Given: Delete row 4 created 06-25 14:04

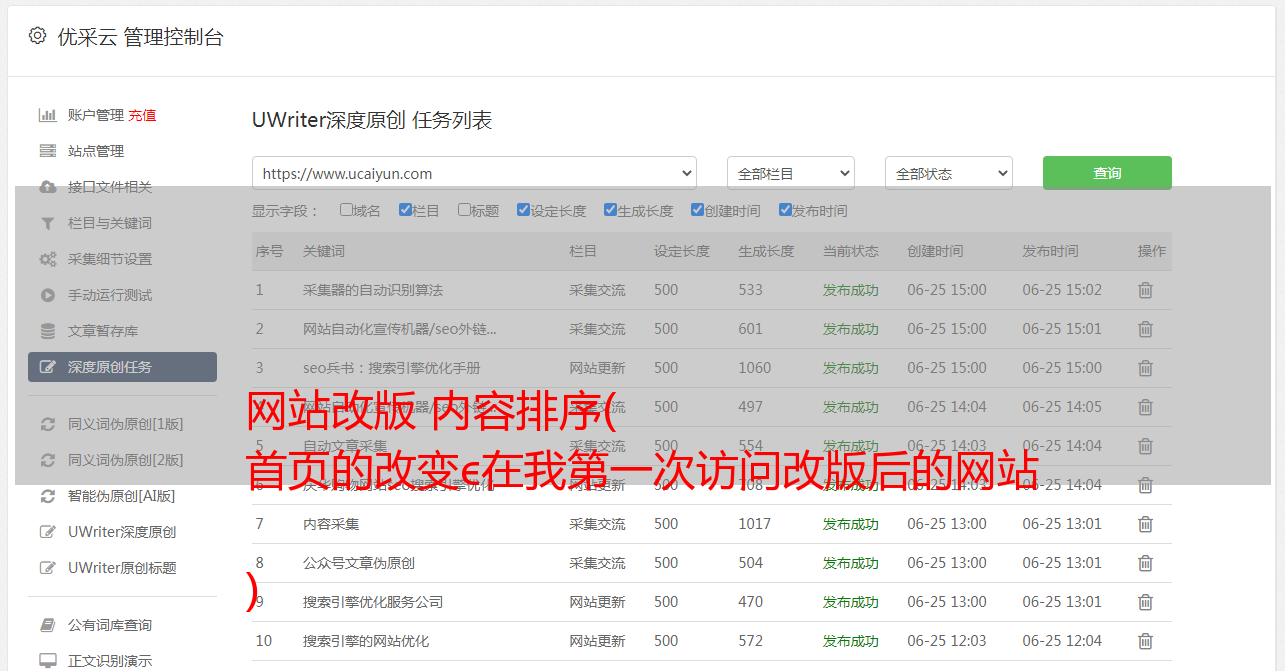Looking at the screenshot, I should click(1146, 407).
